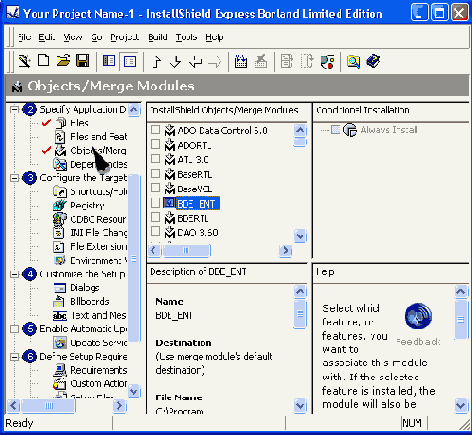Screen dimensions: 472x435
Task: Click the Feedback globe icon
Action: tap(418, 316)
